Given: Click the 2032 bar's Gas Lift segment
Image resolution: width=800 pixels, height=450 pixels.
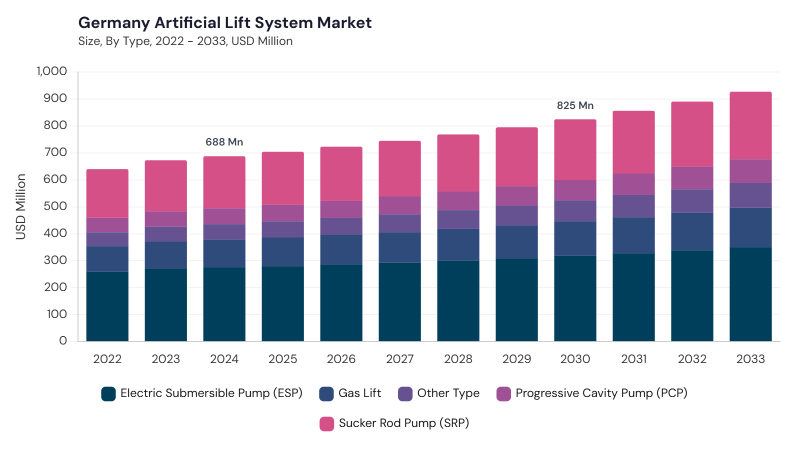Looking at the screenshot, I should pyautogui.click(x=692, y=232).
